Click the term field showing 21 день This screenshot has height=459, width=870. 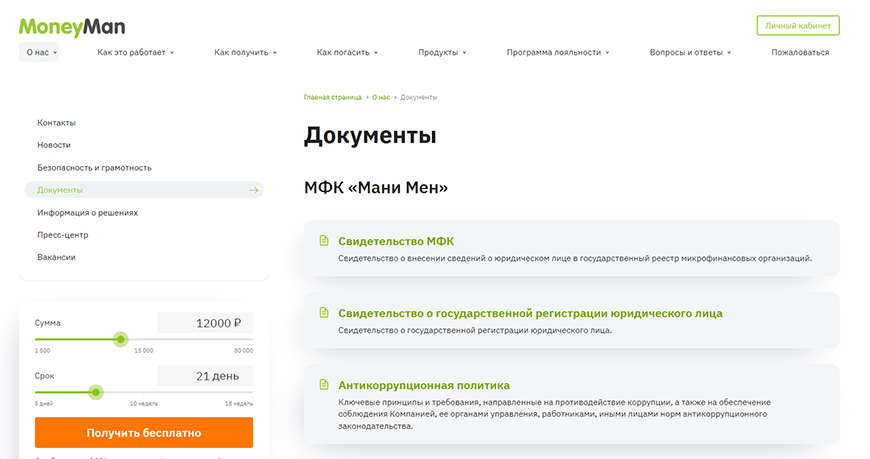(205, 376)
